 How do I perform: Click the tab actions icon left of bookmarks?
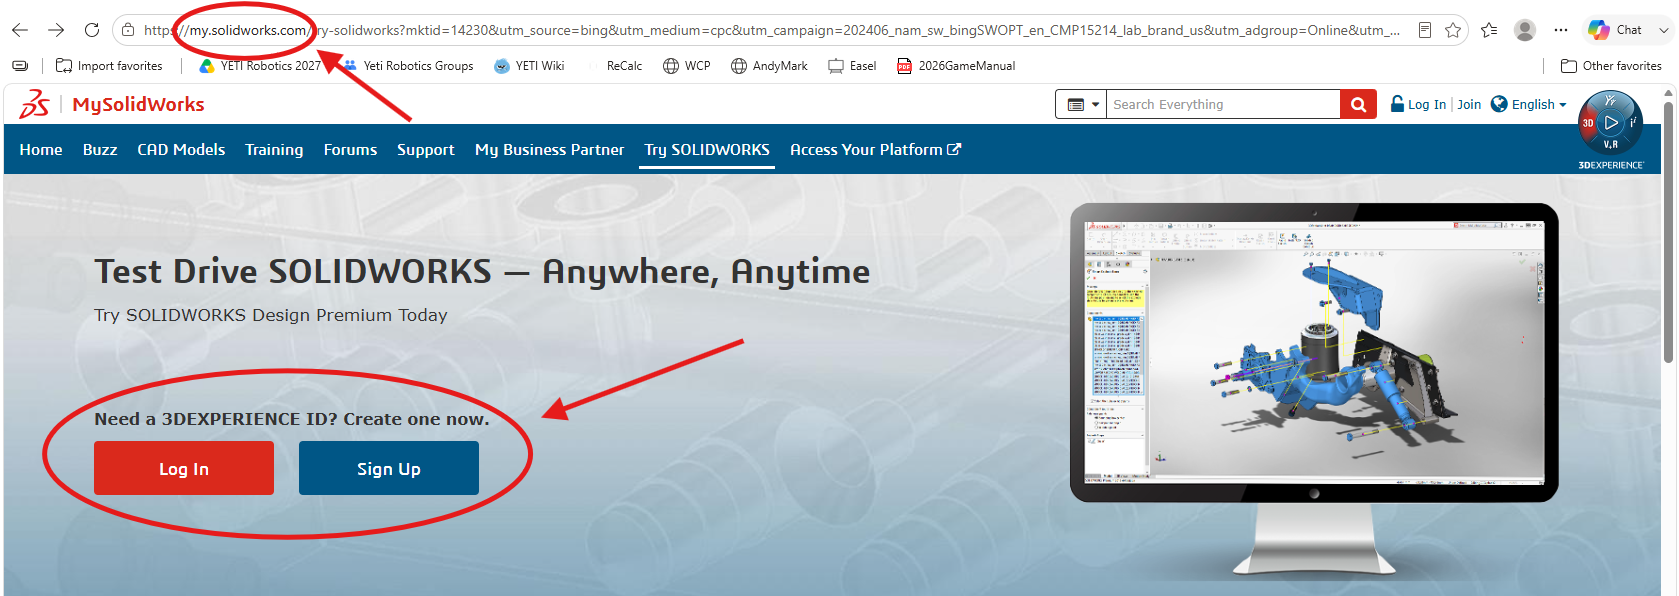(20, 66)
